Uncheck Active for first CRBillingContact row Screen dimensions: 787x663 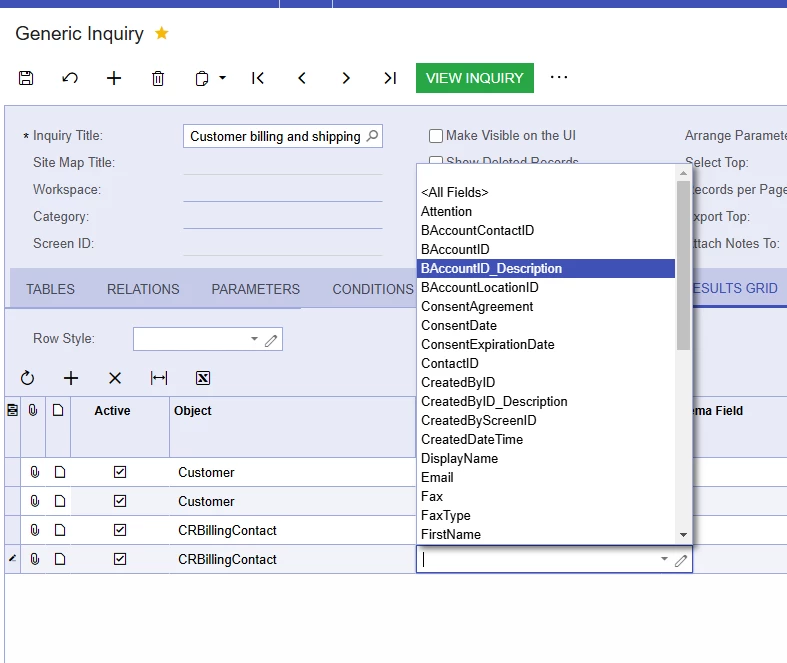point(120,531)
